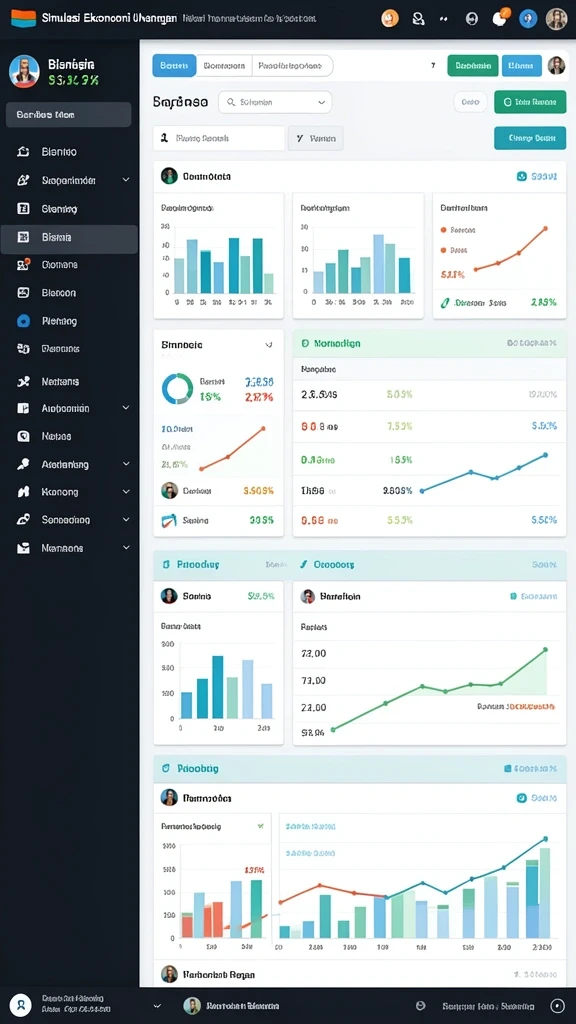This screenshot has height=1024, width=576.
Task: Toggle the teal checkbox in Rannoobn header row
Action: pyautogui.click(x=521, y=797)
